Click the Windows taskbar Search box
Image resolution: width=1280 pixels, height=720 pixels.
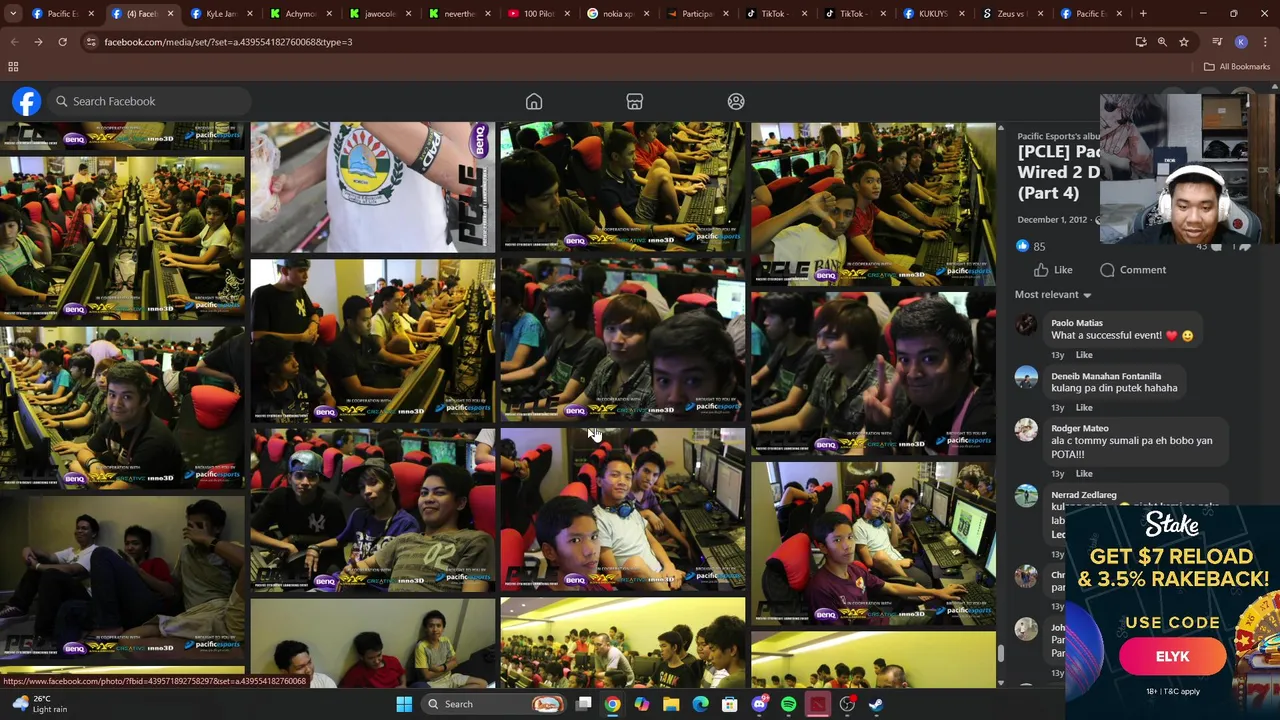pos(494,704)
